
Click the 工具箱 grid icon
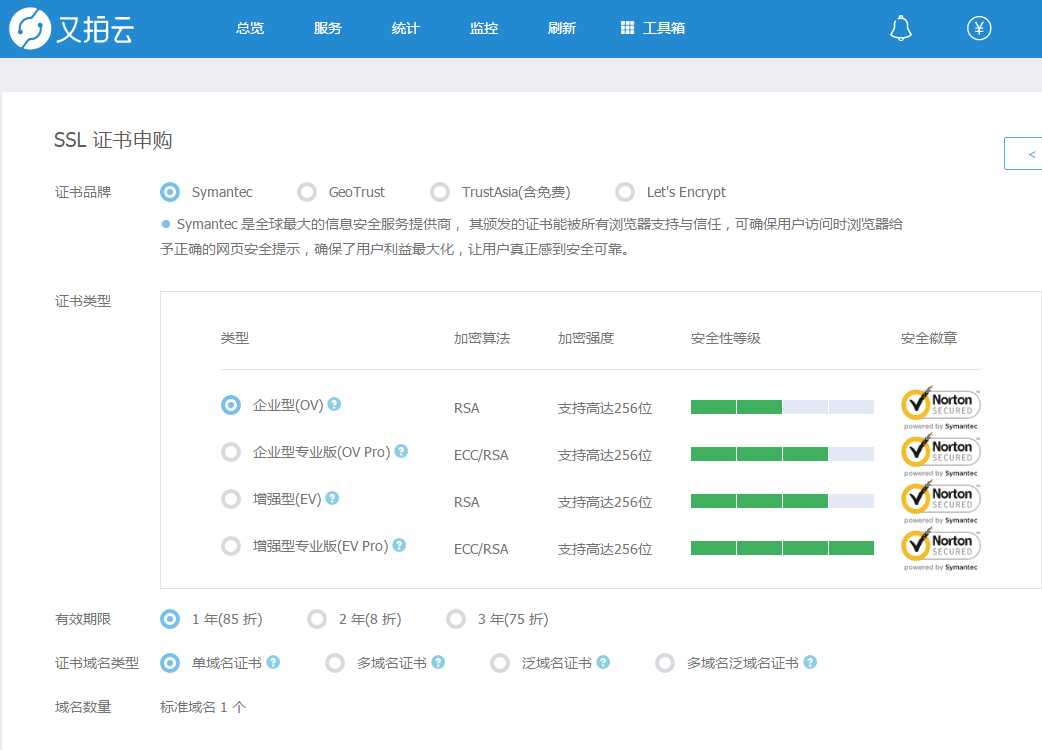click(x=627, y=28)
